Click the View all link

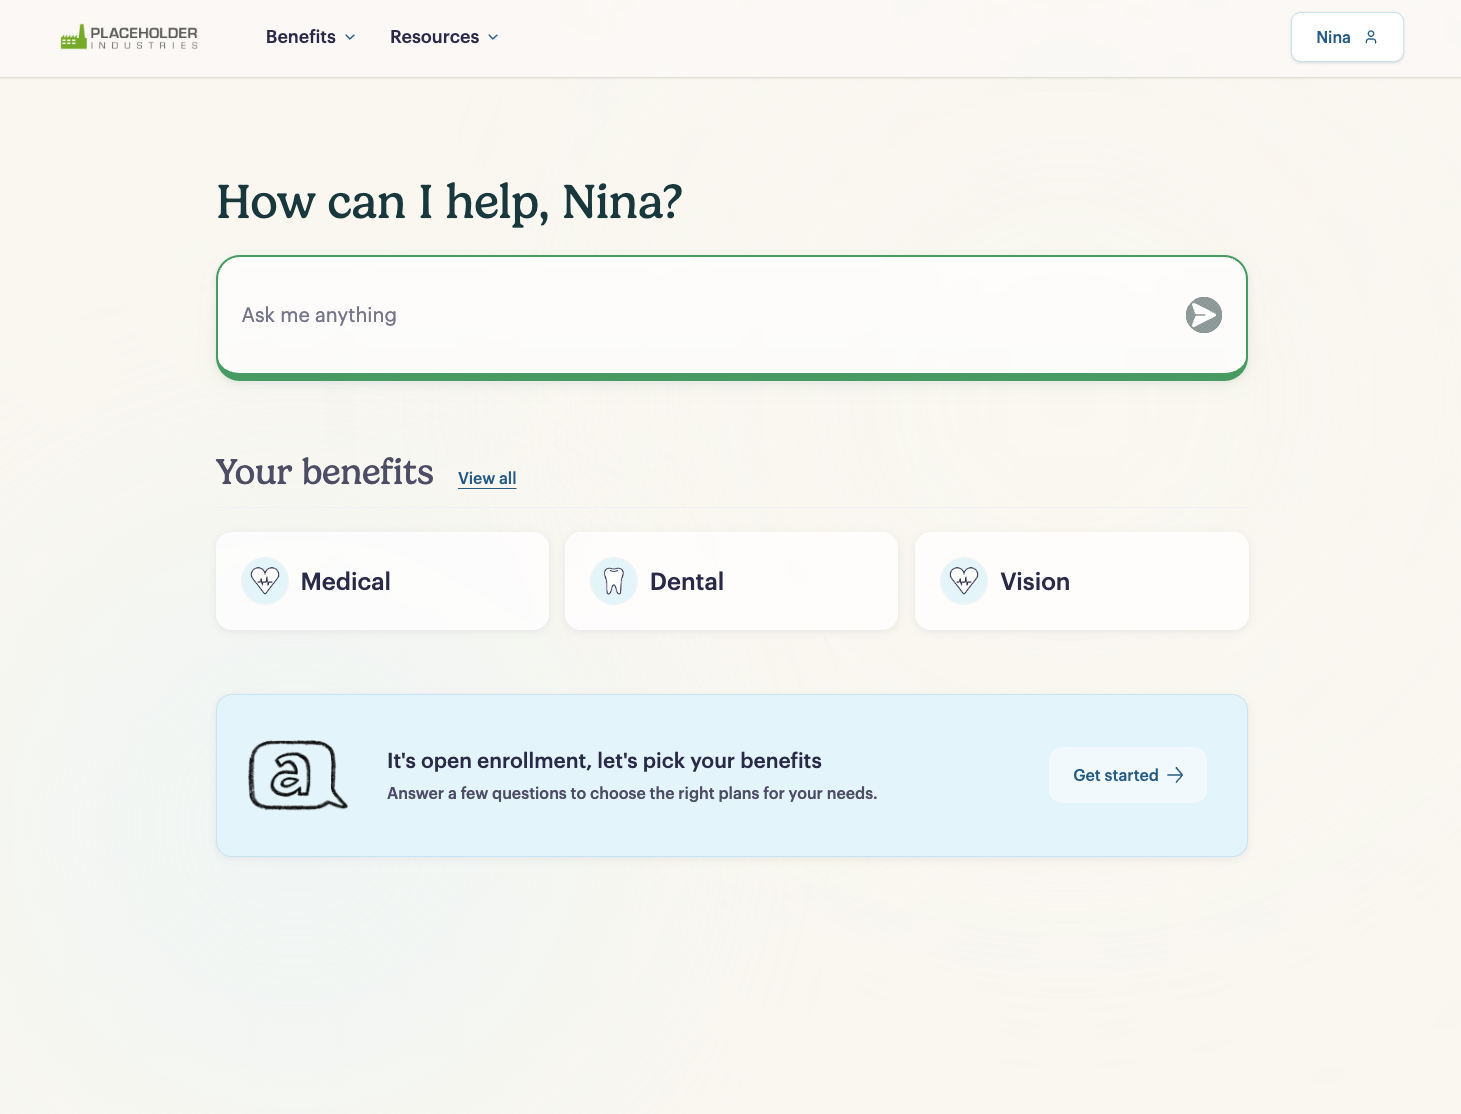click(487, 478)
